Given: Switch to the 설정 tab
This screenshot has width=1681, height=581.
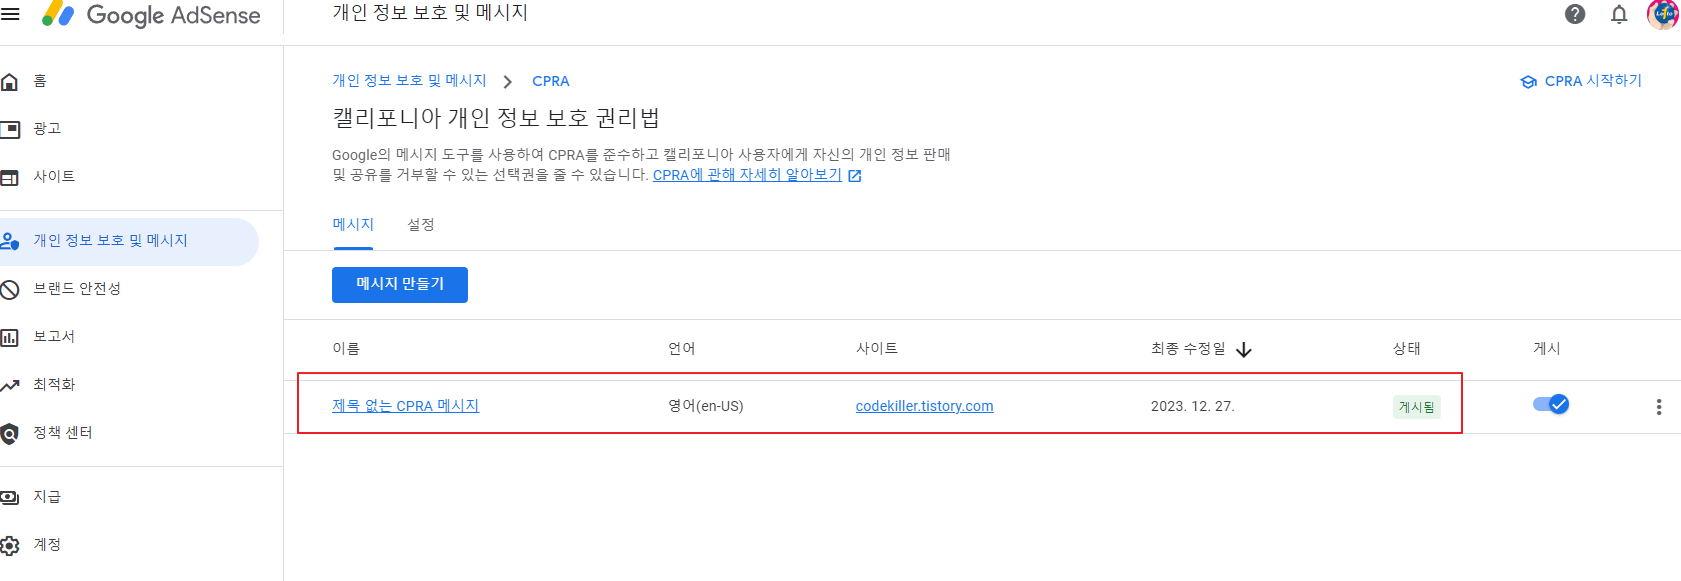Looking at the screenshot, I should [420, 224].
